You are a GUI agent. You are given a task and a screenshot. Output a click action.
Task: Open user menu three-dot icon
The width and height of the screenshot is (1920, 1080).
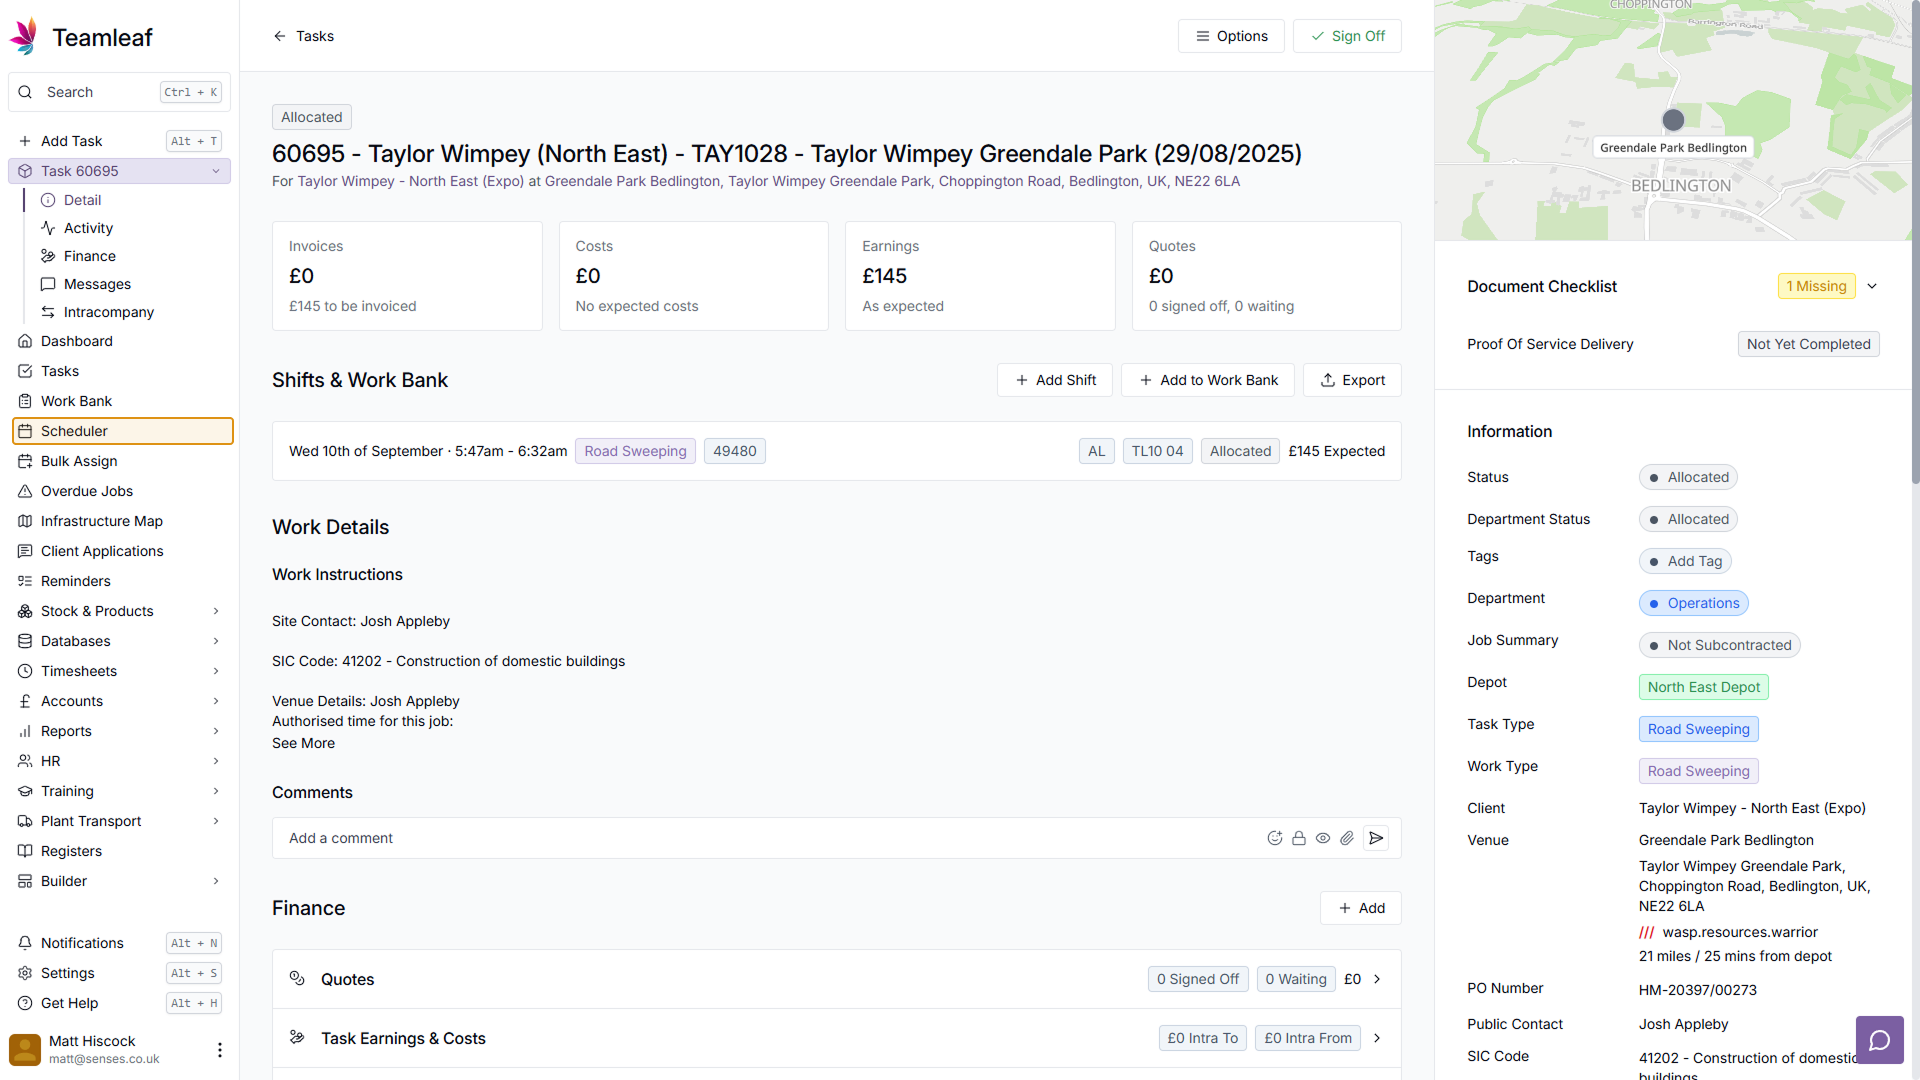coord(220,1050)
